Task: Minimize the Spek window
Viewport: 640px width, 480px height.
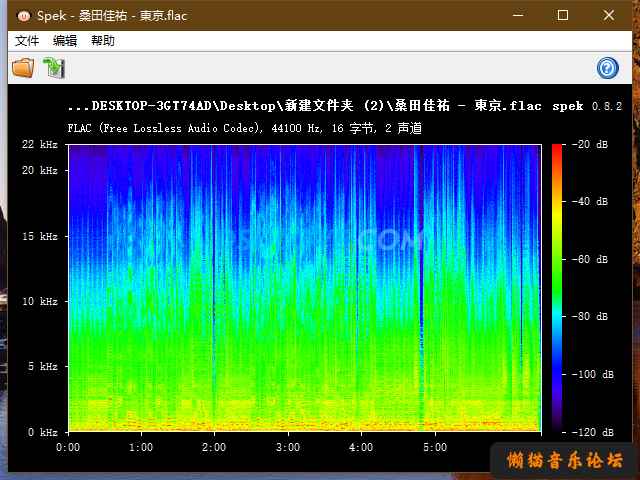Action: click(x=518, y=16)
